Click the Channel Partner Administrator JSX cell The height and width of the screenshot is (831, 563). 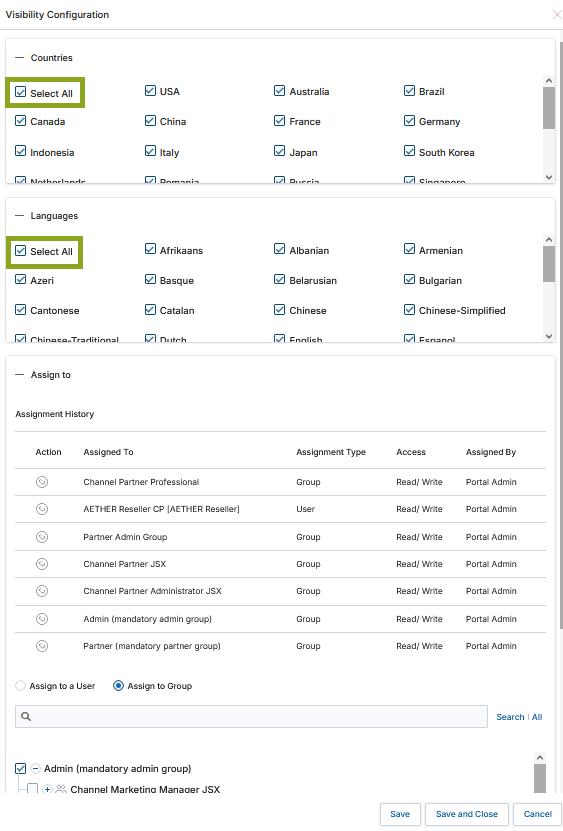152,591
